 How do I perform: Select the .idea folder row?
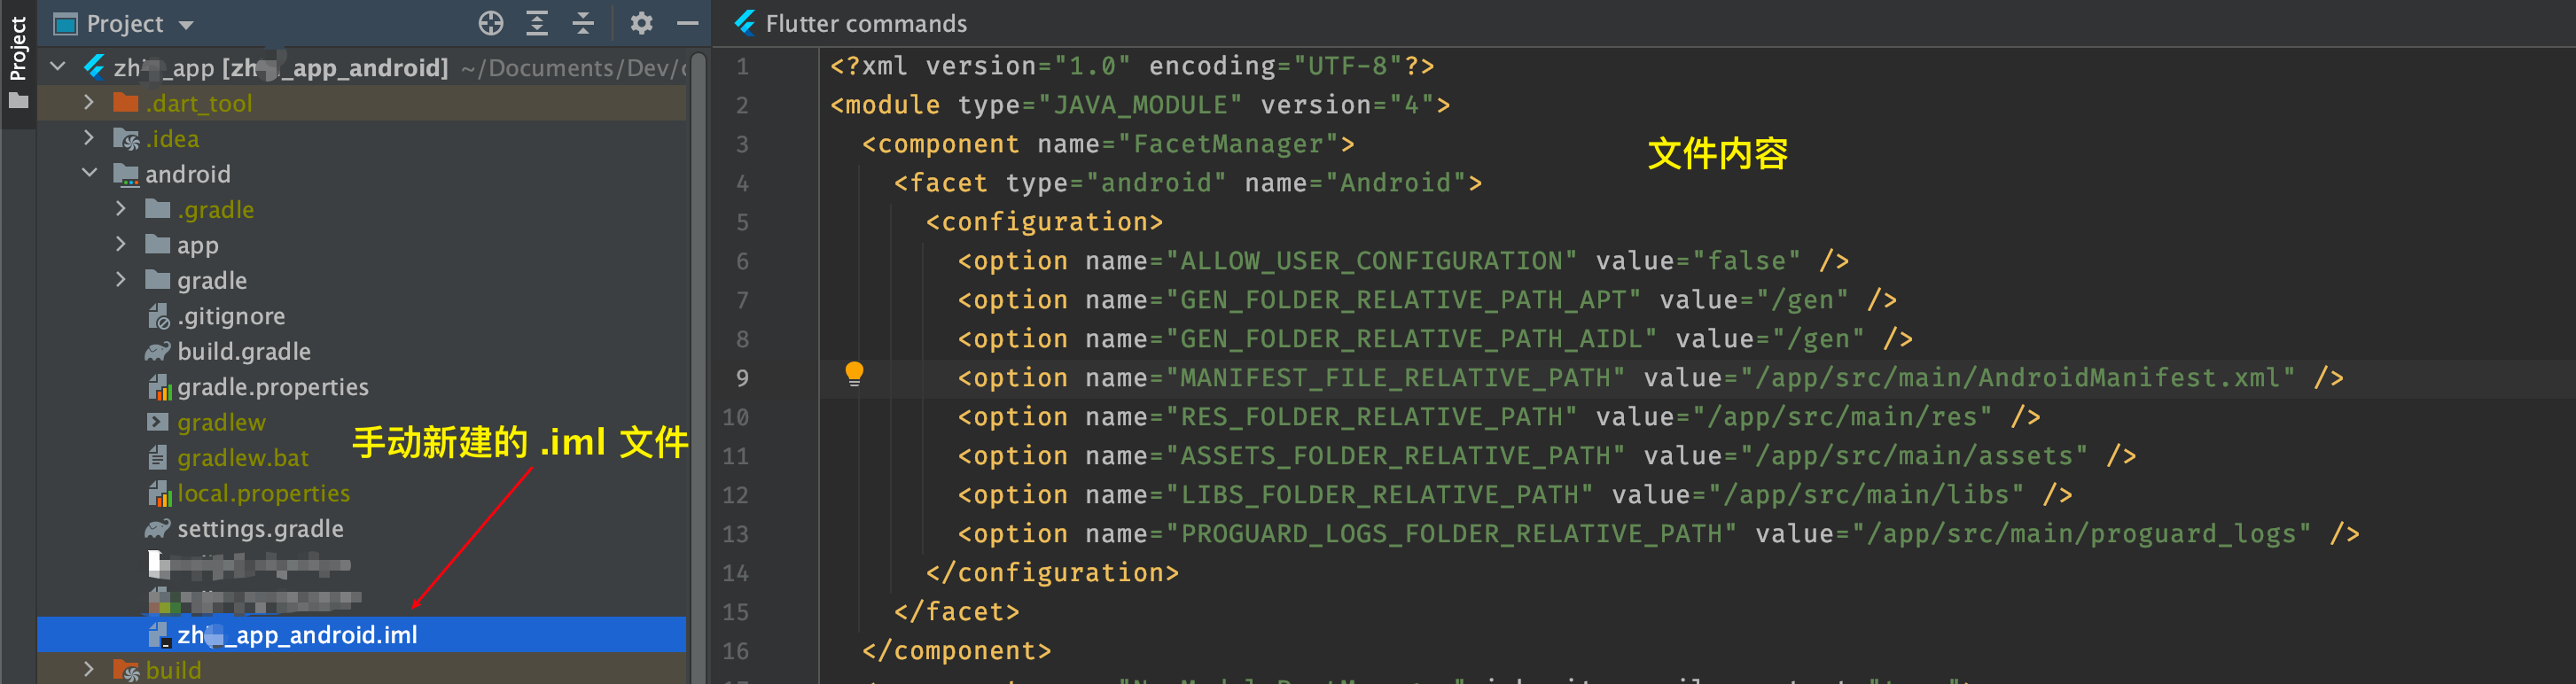click(362, 138)
